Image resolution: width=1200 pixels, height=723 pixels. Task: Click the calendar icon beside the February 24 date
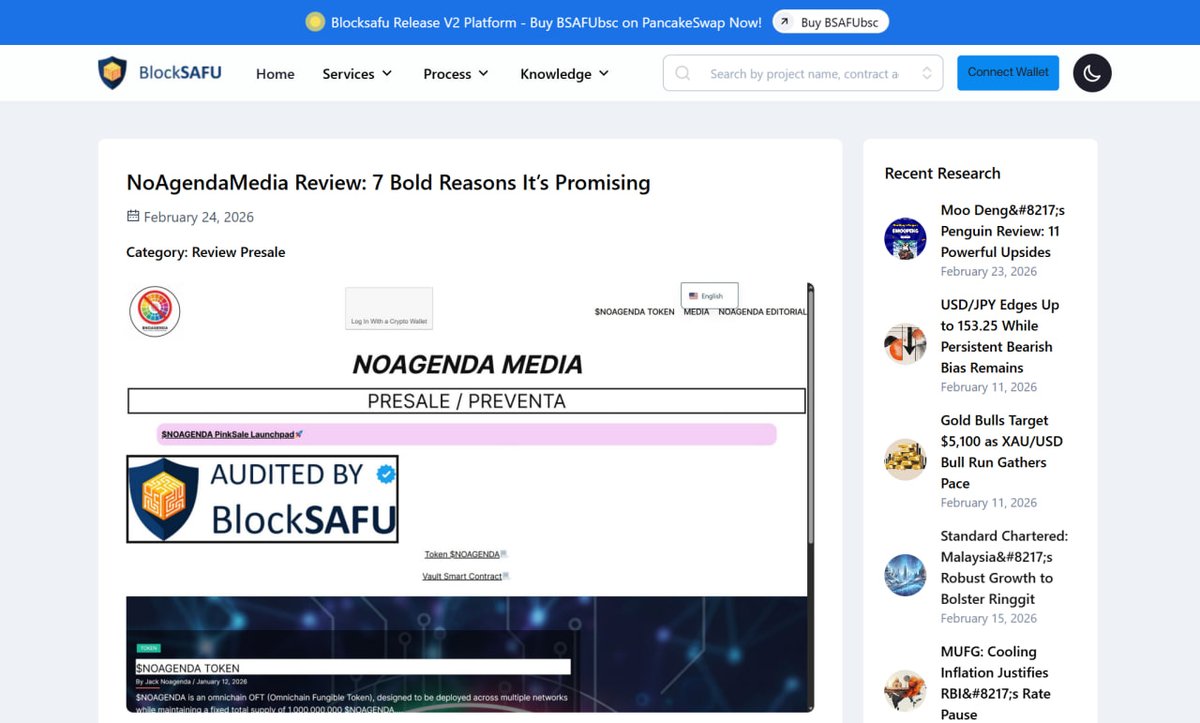pos(132,216)
